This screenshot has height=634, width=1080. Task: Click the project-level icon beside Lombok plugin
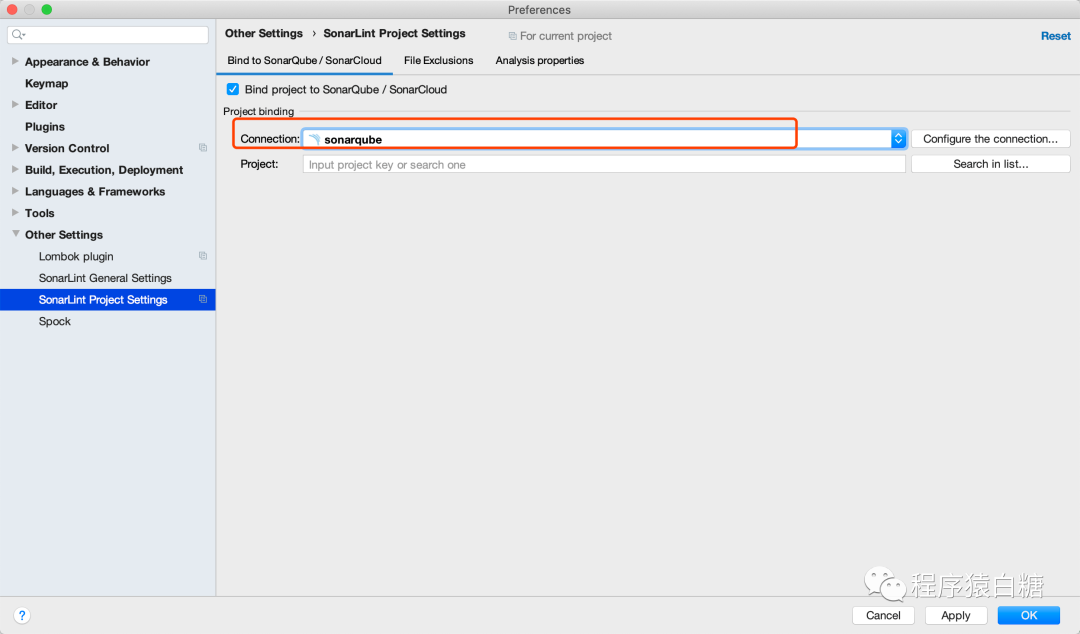click(203, 256)
